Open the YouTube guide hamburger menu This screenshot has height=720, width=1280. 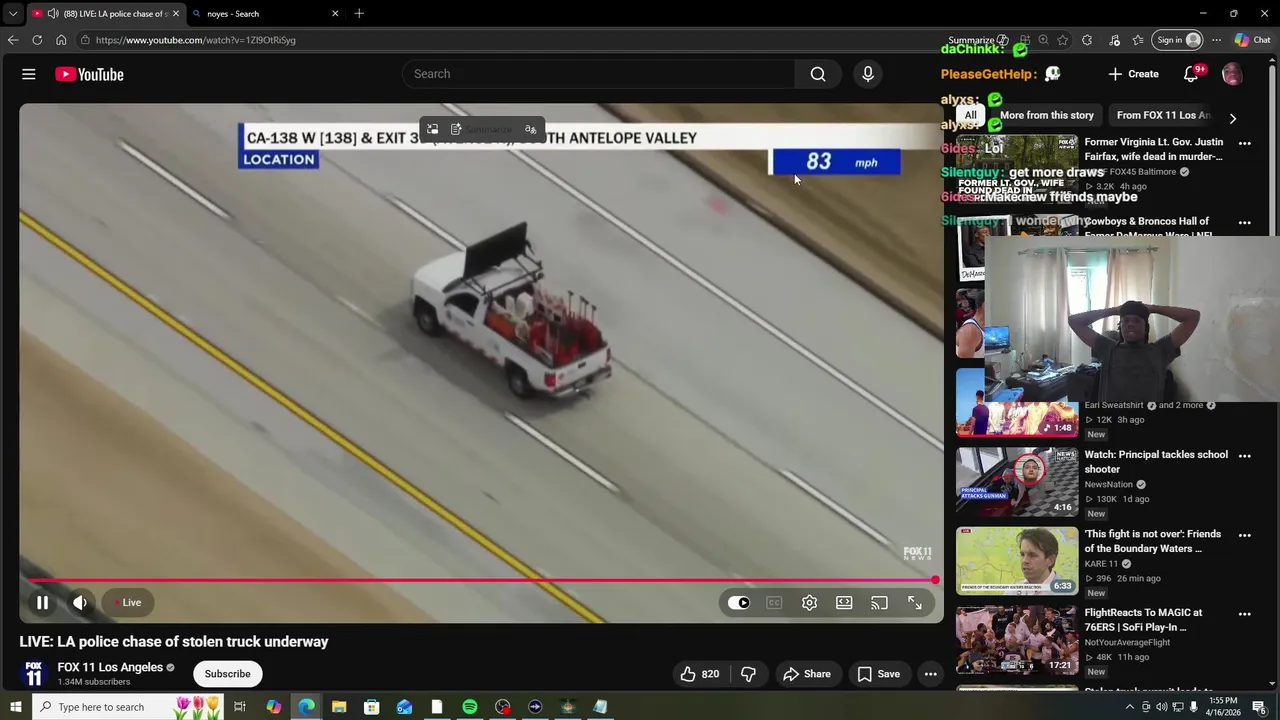tap(29, 74)
